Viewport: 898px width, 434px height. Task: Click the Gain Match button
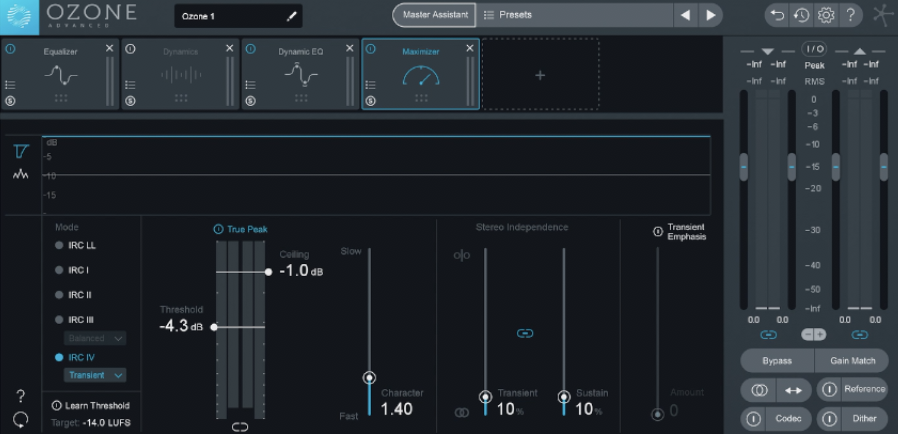852,361
